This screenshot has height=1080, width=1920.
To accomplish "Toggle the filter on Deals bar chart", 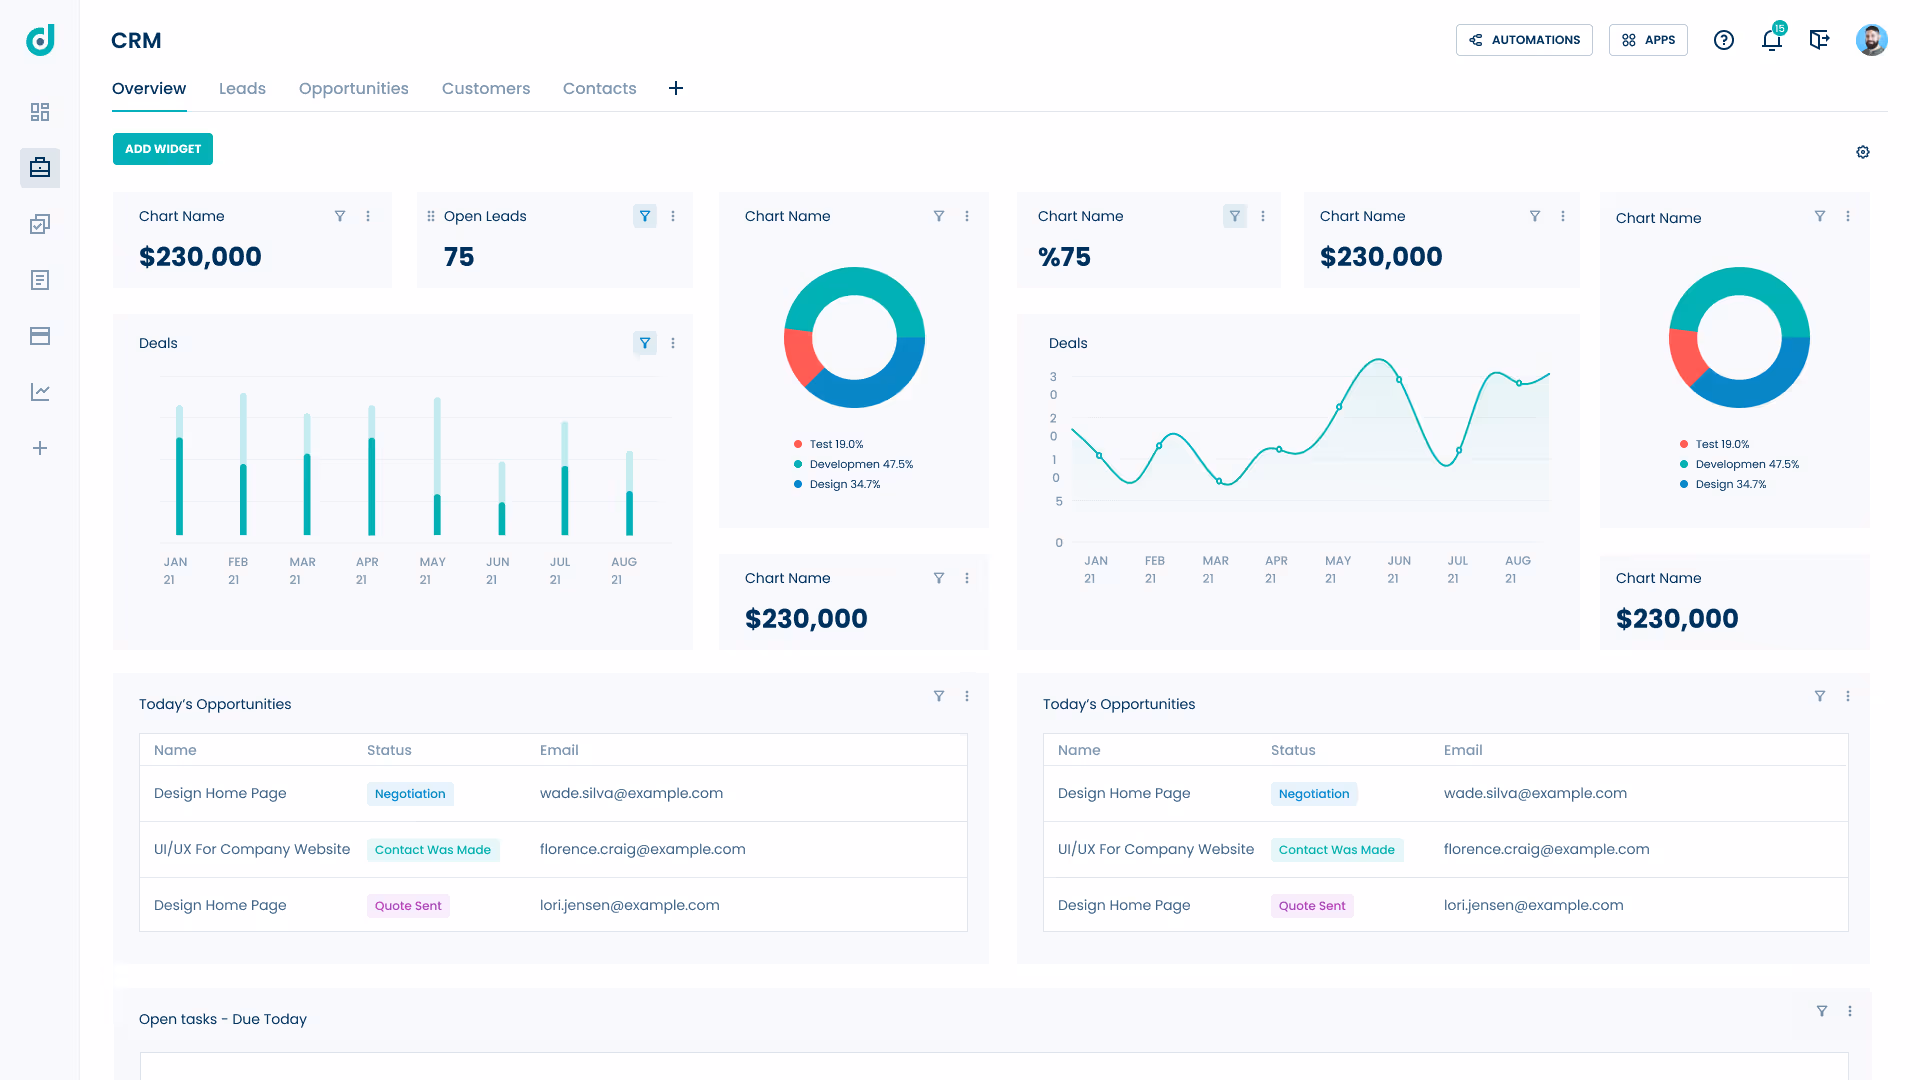I will click(x=645, y=343).
